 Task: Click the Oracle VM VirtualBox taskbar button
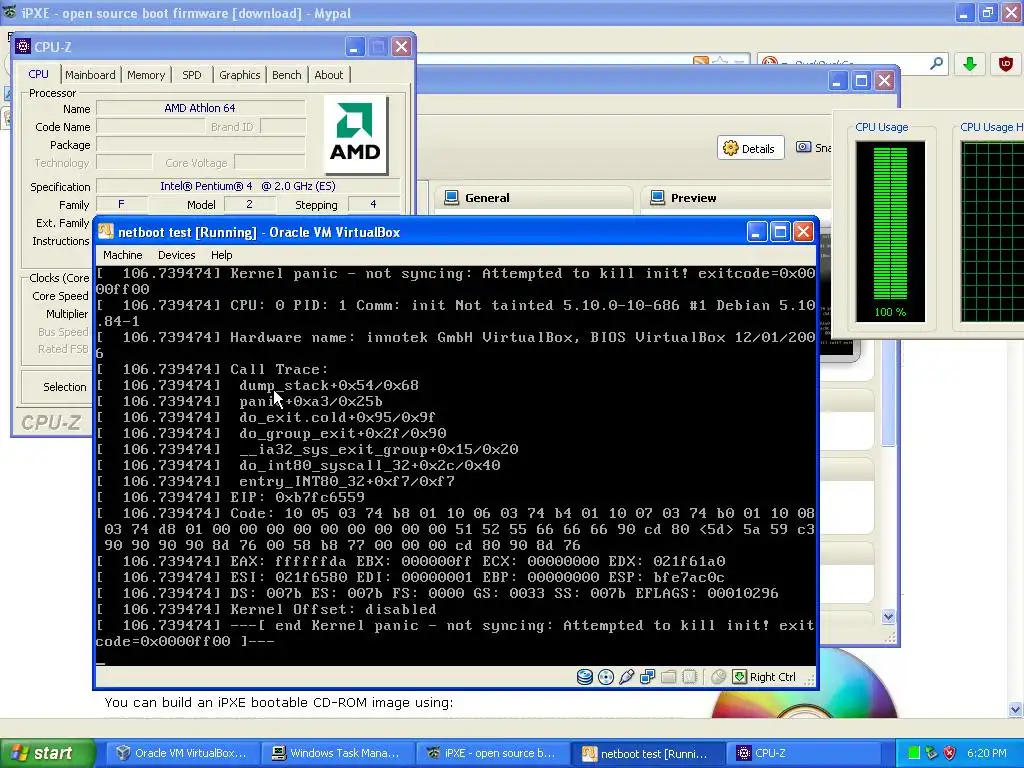[184, 753]
